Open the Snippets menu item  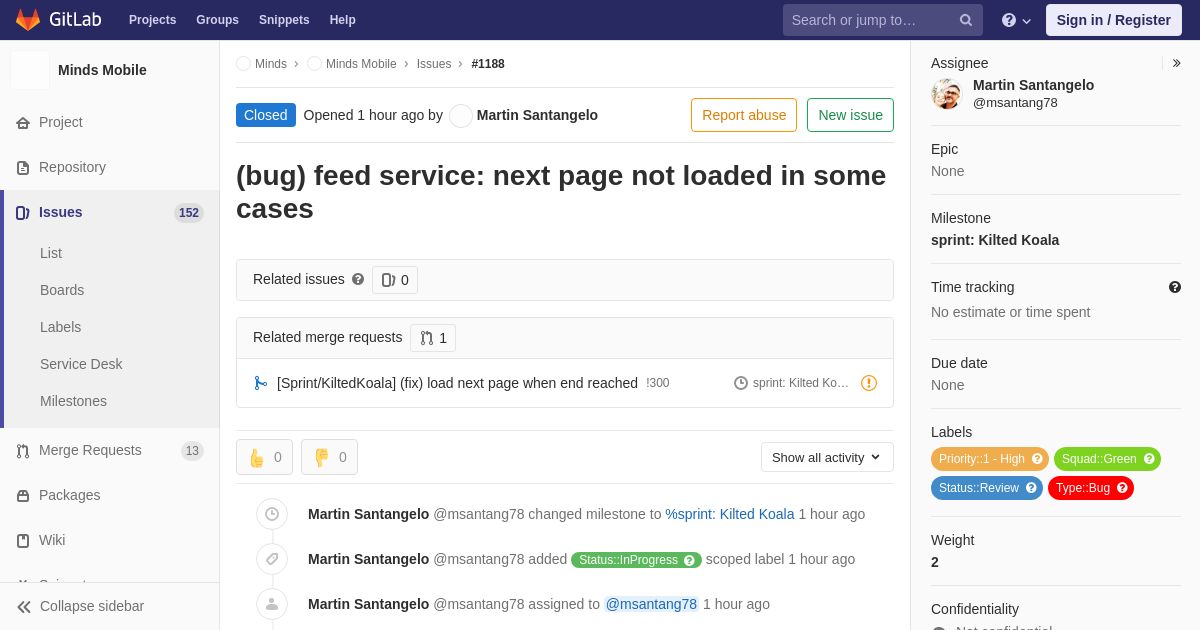click(284, 20)
